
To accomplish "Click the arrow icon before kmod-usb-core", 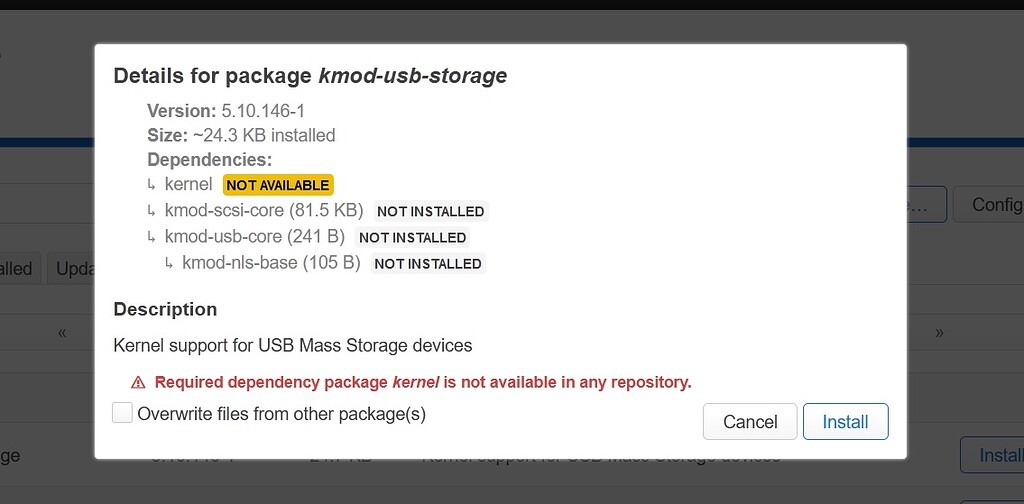I will (152, 237).
